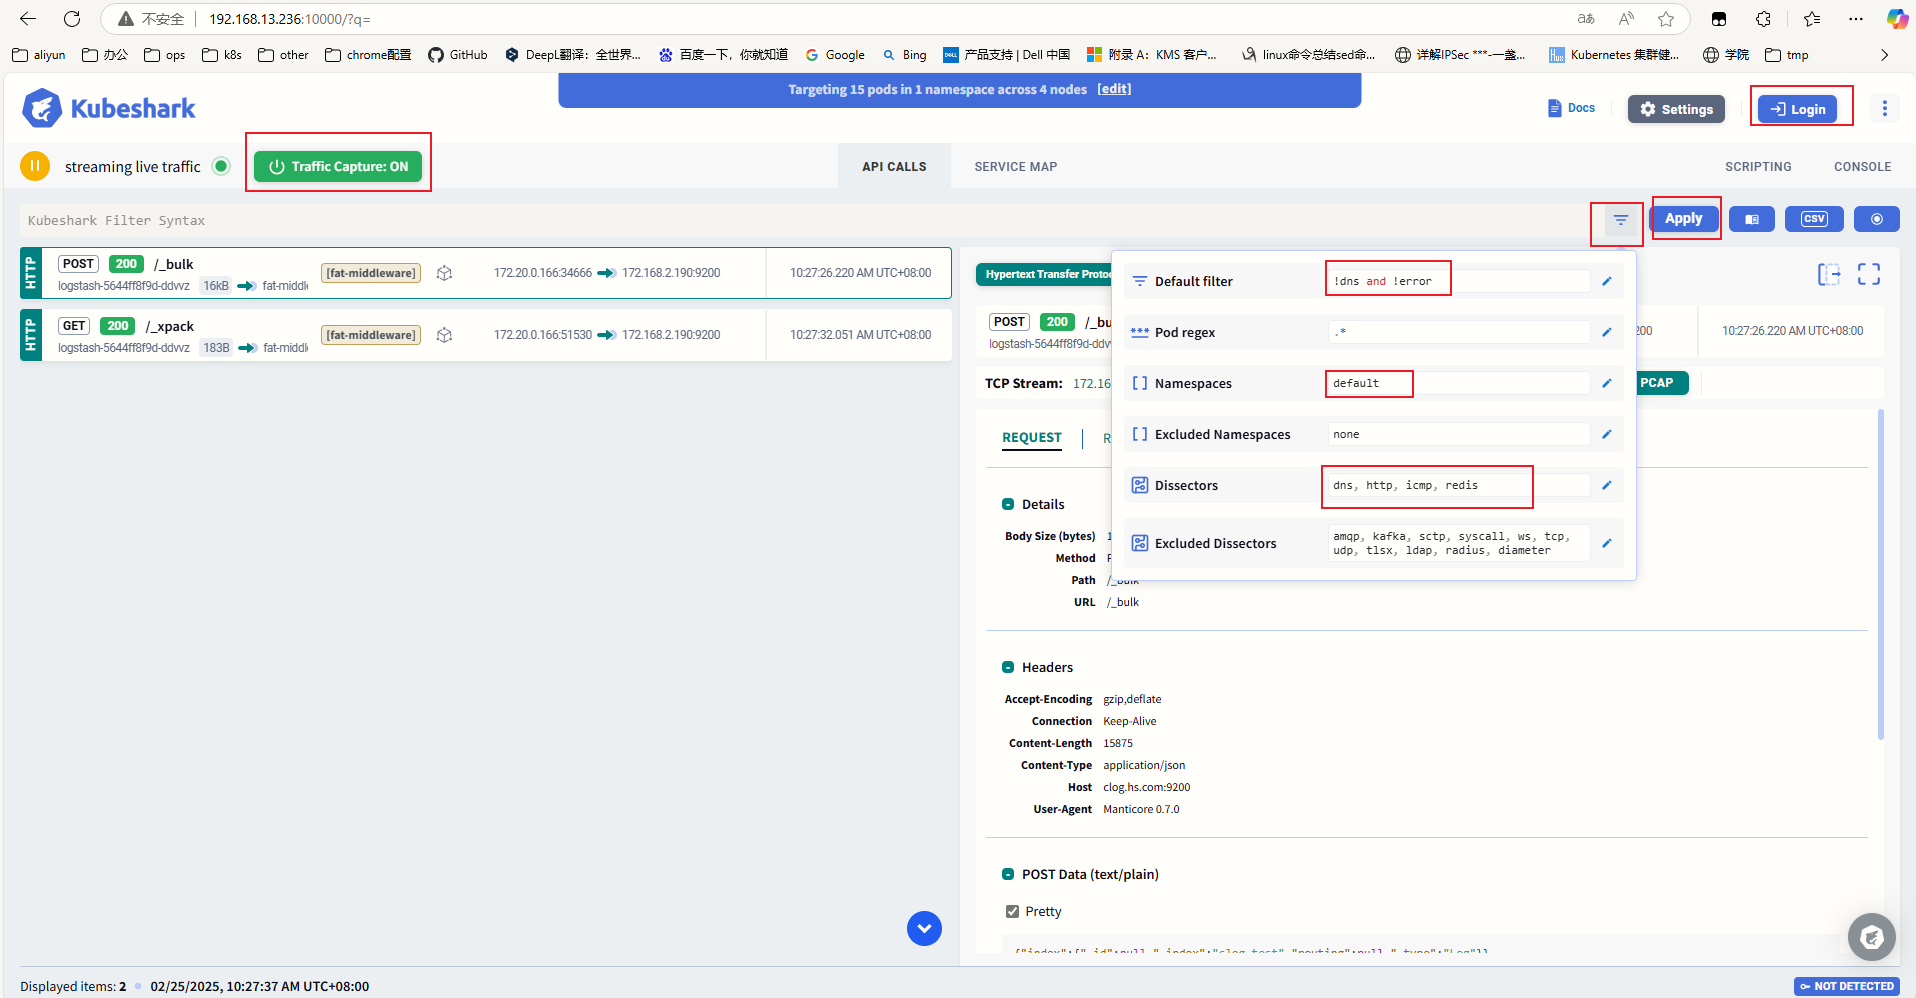The height and width of the screenshot is (998, 1916).
Task: Click the record icon button
Action: 1876,219
